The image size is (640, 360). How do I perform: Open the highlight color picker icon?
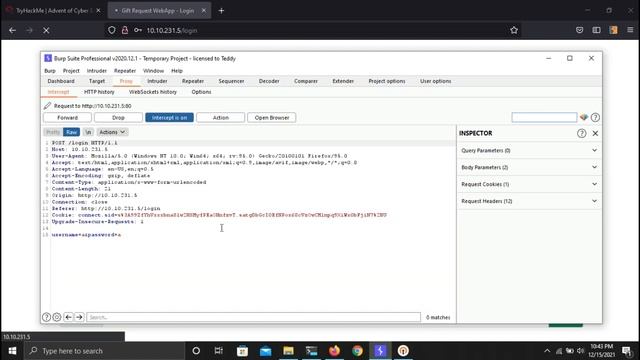(584, 118)
